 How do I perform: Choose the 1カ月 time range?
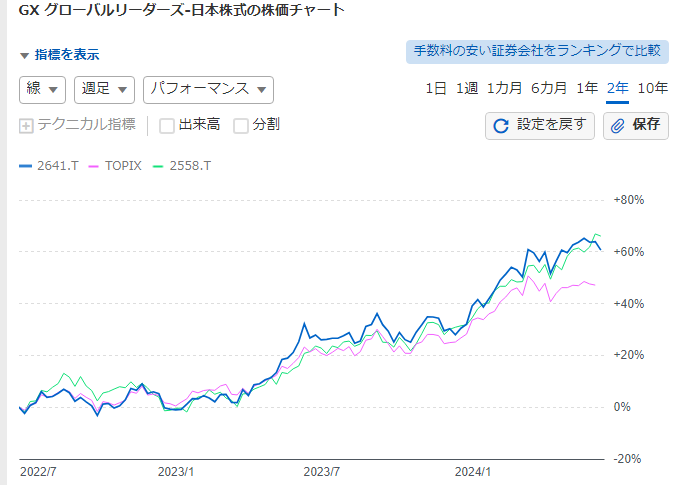click(504, 88)
